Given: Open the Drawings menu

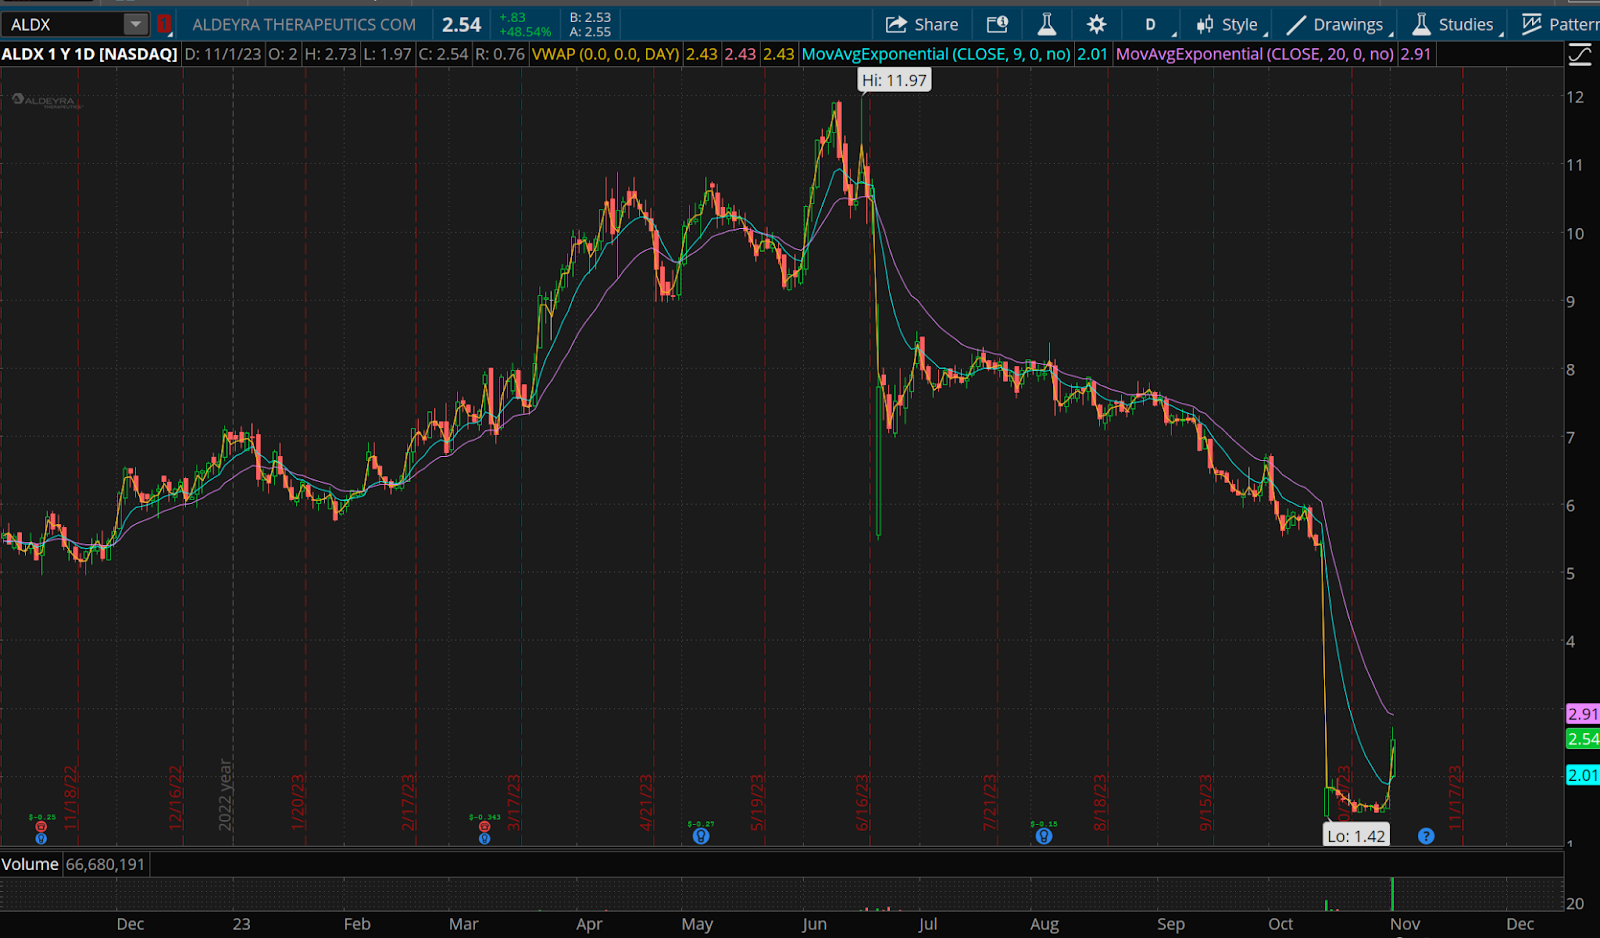Looking at the screenshot, I should pos(1336,24).
